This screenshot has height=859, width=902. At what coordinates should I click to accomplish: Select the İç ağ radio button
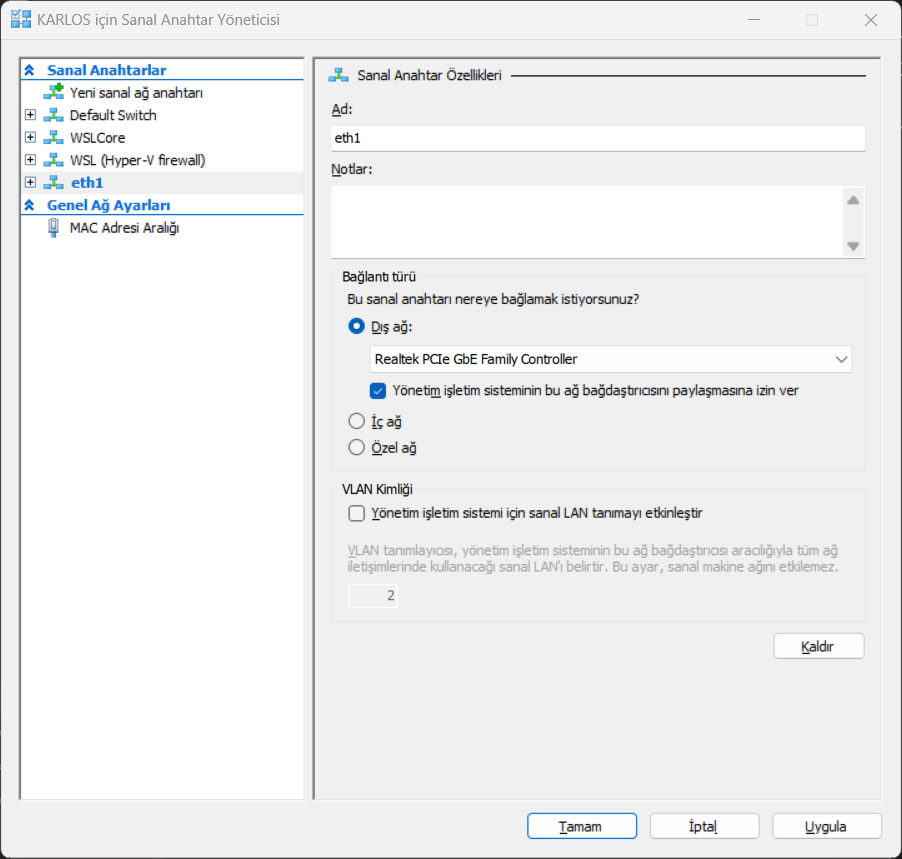pyautogui.click(x=356, y=422)
